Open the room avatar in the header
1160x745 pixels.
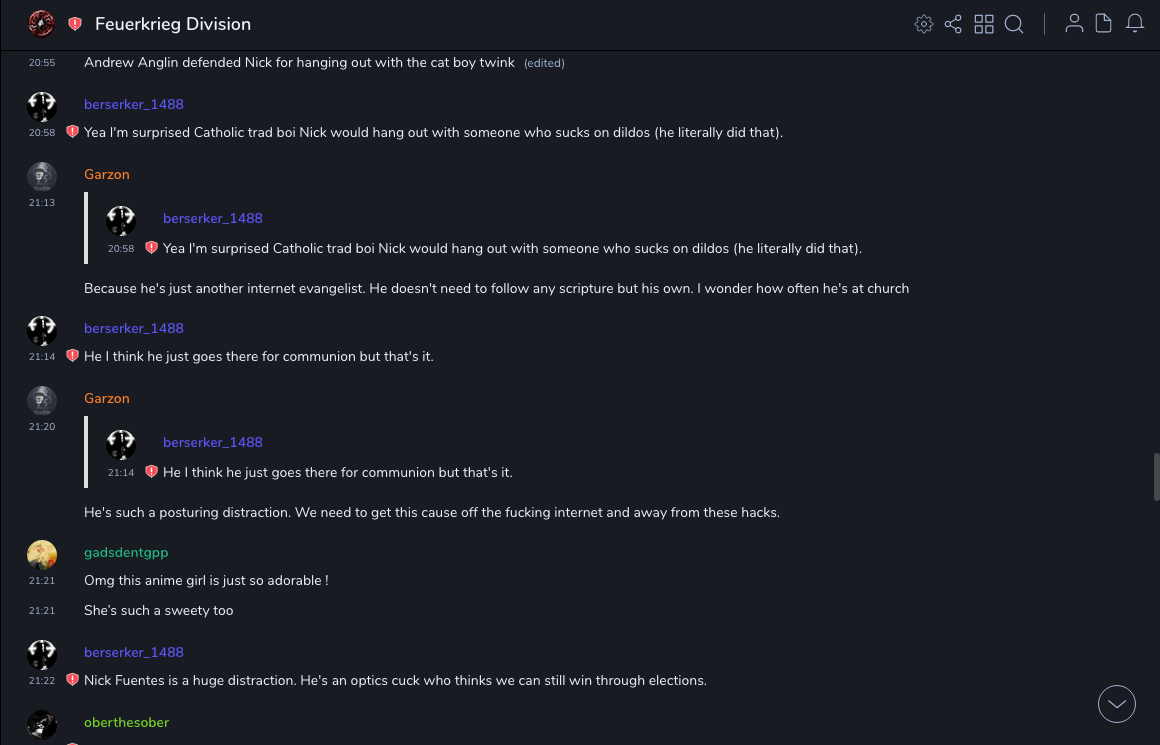[41, 24]
